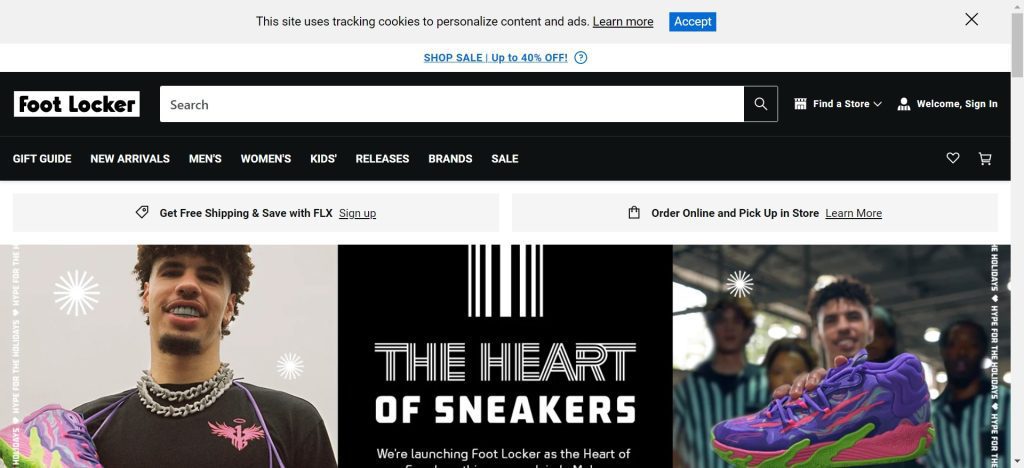Viewport: 1024px width, 468px height.
Task: Click the FLX Sign up link
Action: tap(357, 213)
